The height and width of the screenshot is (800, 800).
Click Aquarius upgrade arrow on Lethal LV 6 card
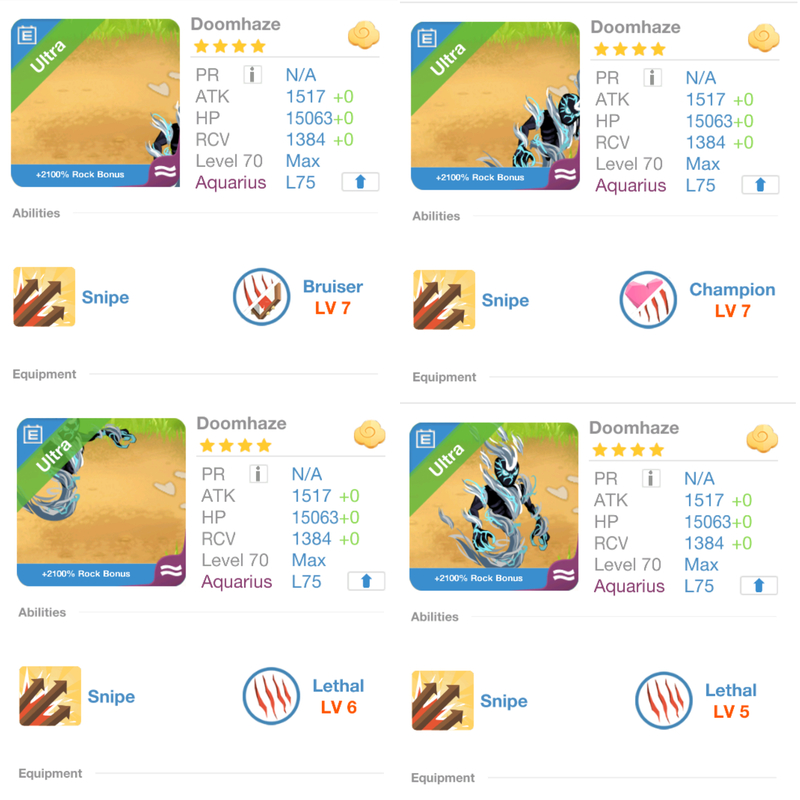coord(366,581)
